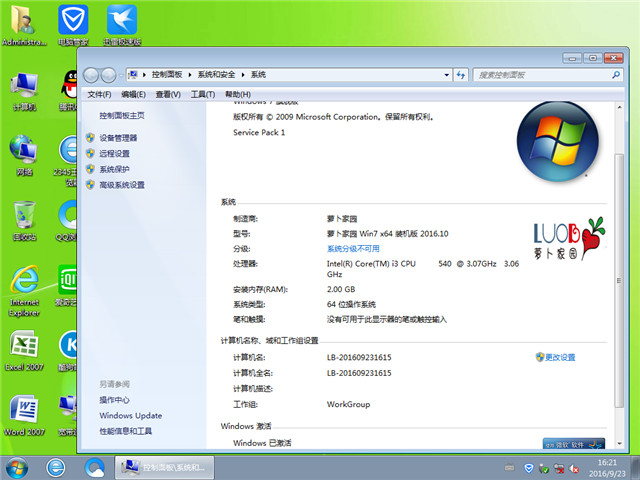Click the volume tray icon
This screenshot has height=480, width=640.
[574, 469]
